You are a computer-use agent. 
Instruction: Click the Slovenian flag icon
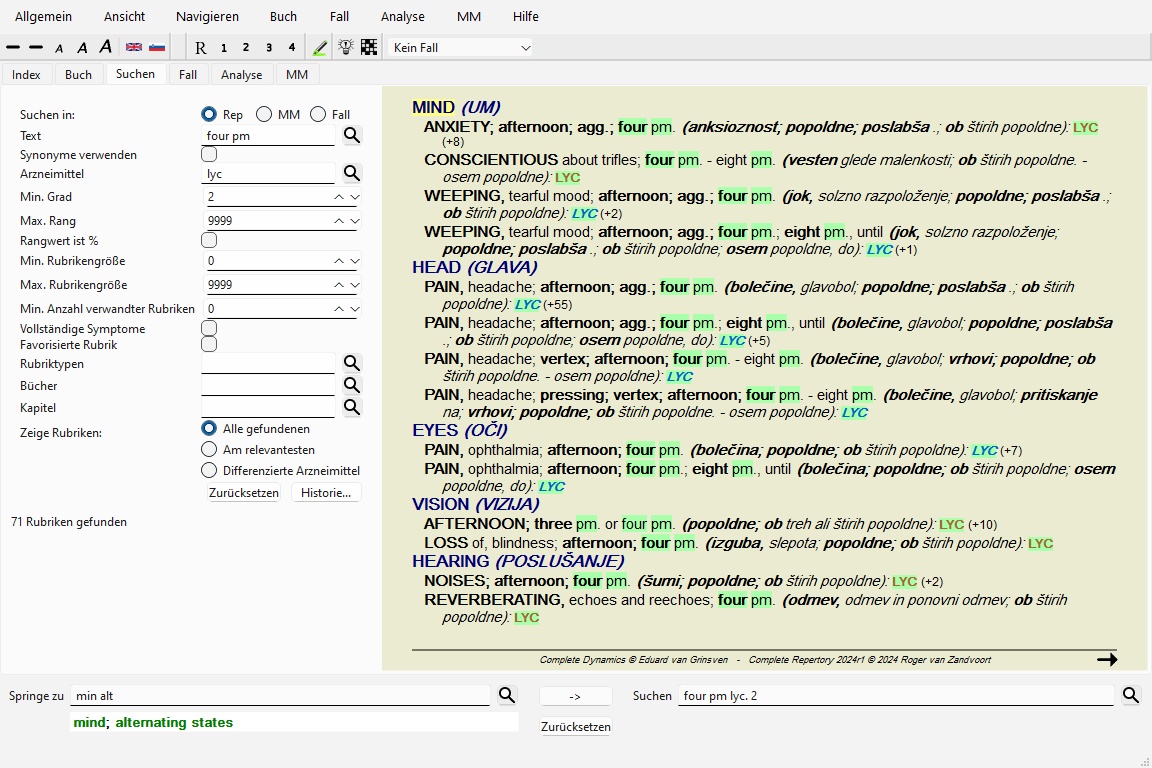(157, 47)
